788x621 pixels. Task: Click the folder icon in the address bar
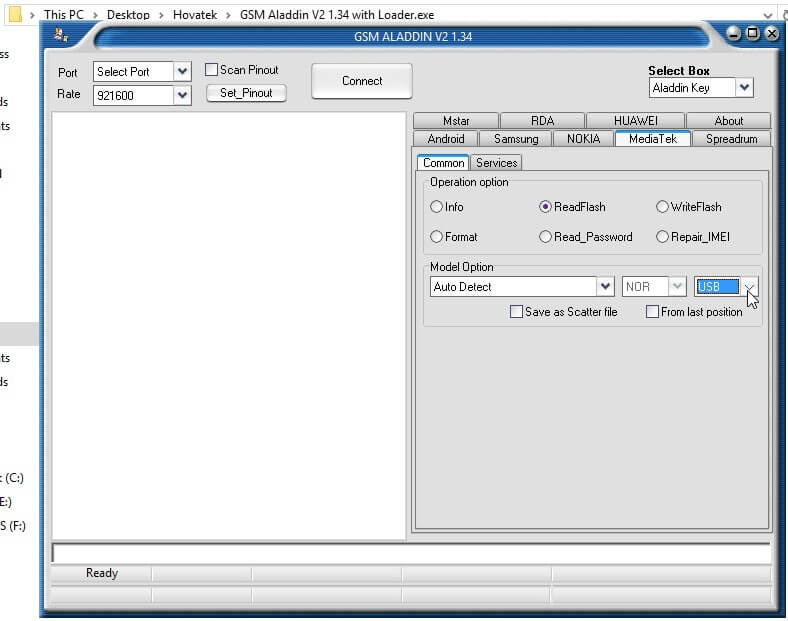click(x=15, y=15)
